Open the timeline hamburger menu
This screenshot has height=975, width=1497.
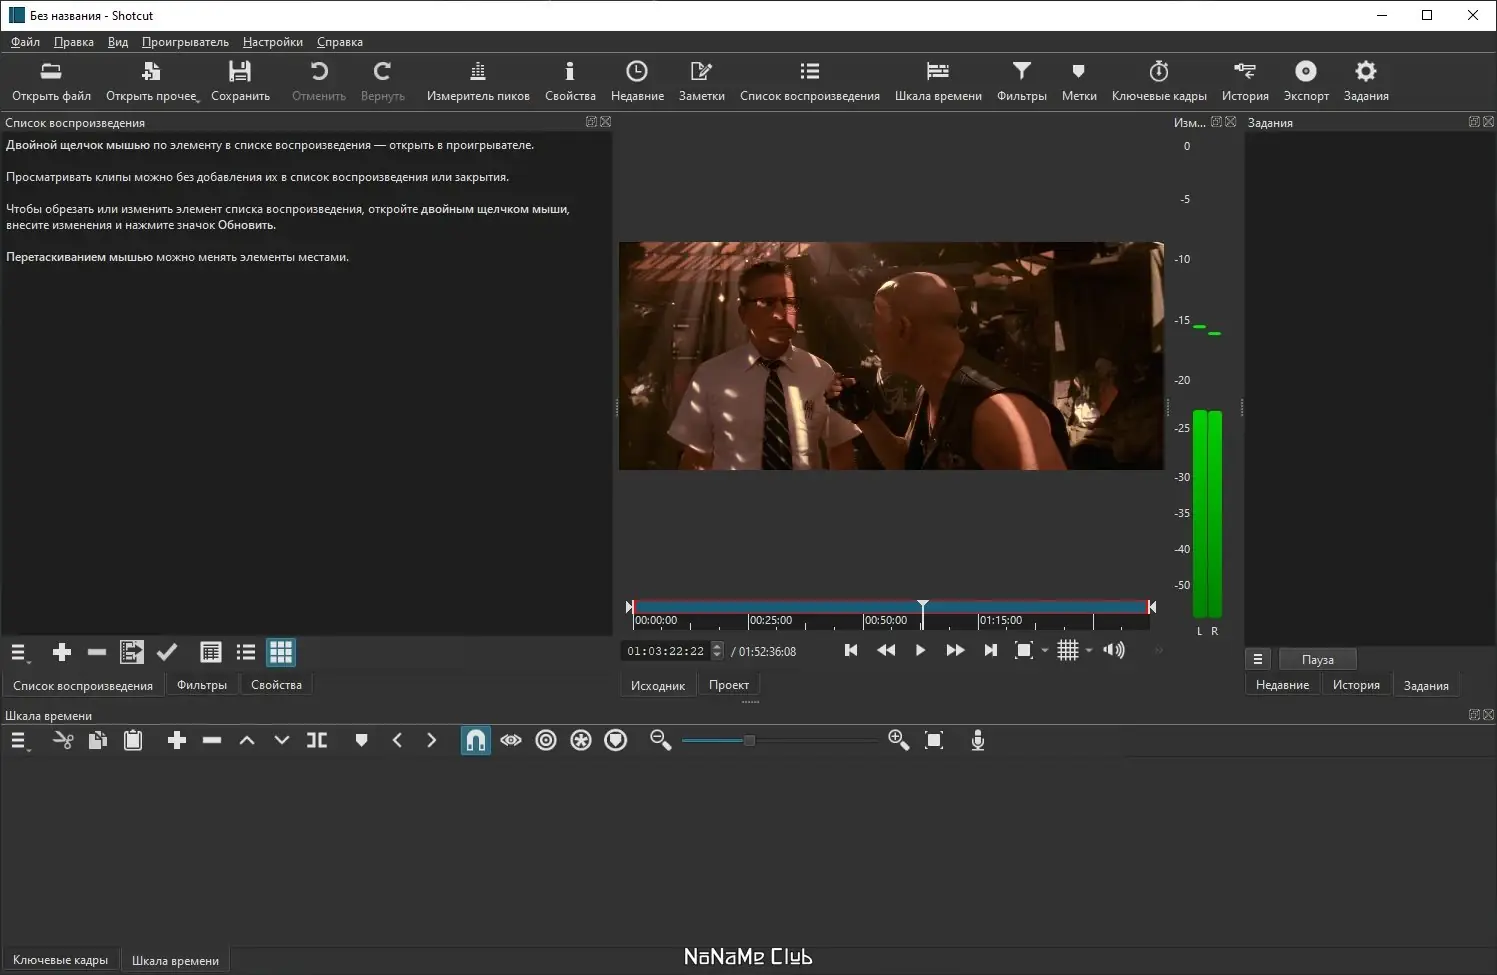19,741
